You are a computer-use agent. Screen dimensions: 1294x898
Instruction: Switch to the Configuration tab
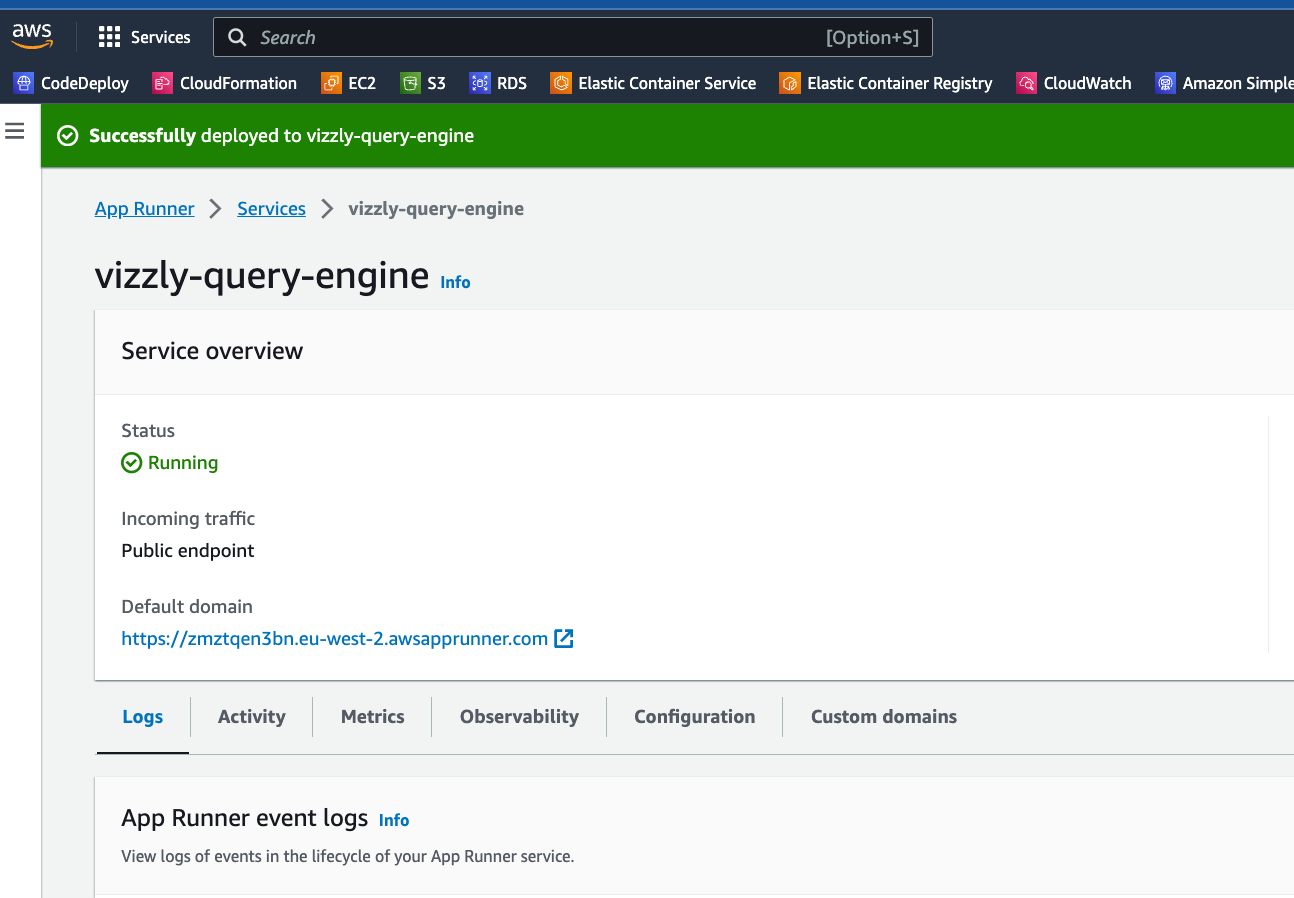(695, 717)
